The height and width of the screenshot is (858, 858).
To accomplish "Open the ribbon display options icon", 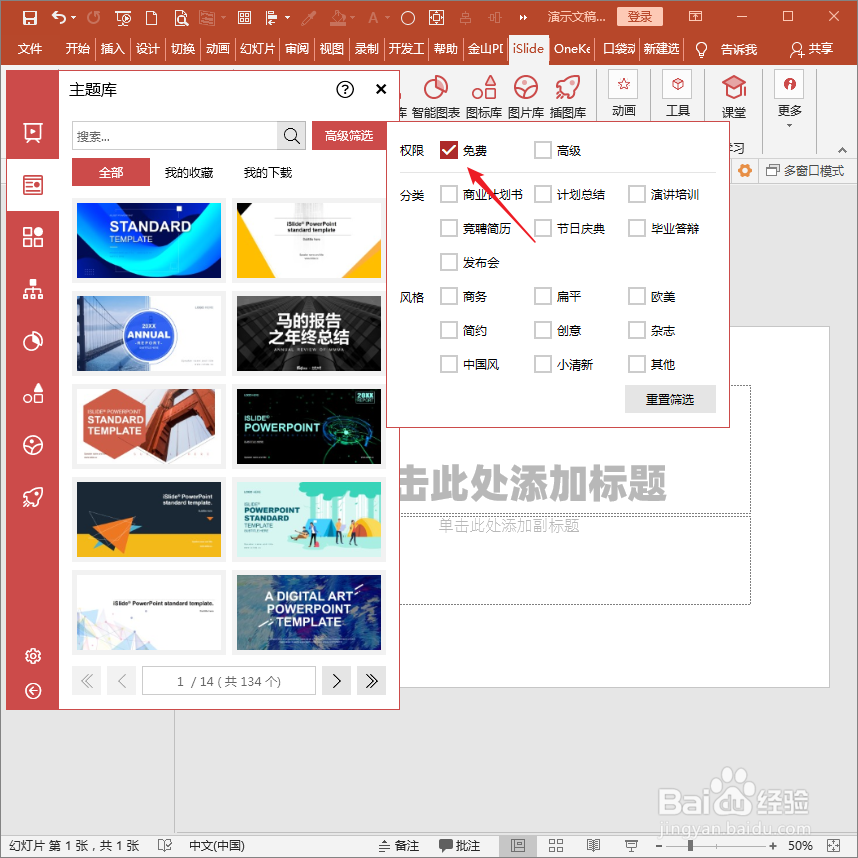I will coord(695,16).
